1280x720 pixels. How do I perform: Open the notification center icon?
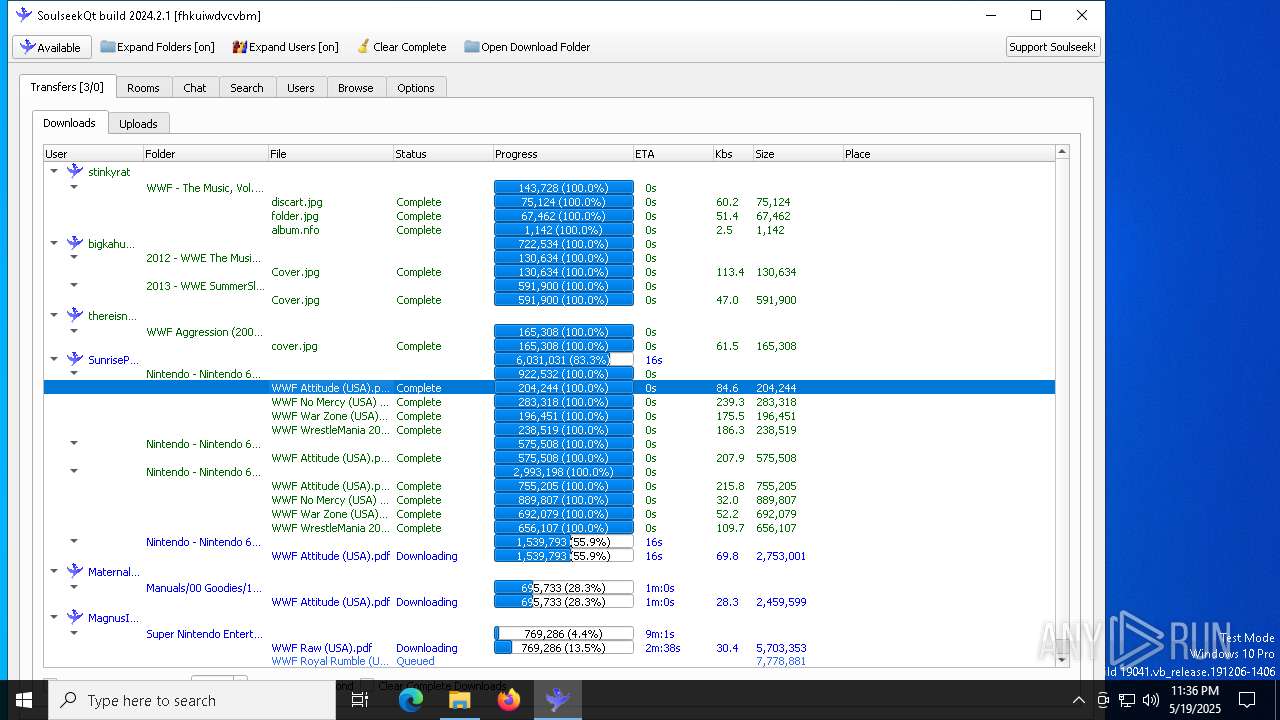(1247, 700)
